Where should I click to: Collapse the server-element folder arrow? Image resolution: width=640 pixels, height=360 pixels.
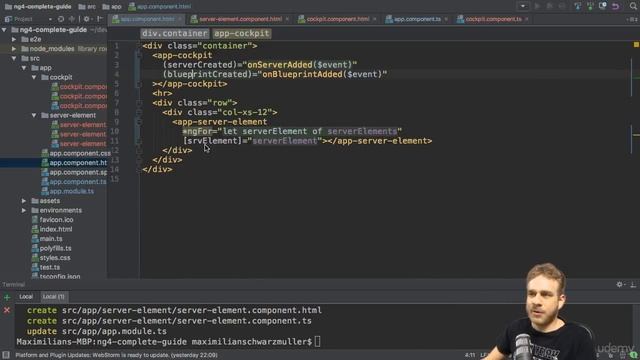point(34,116)
